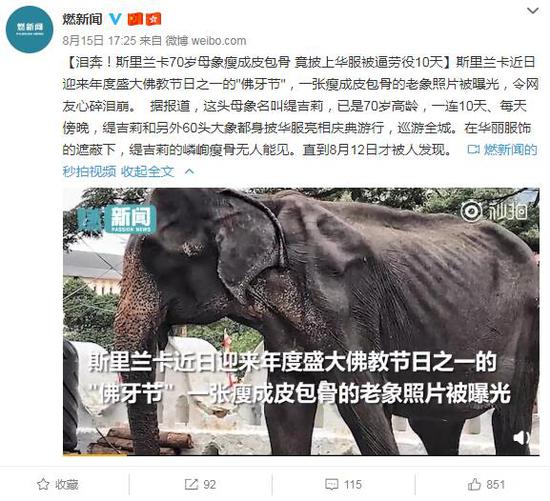
Task: Collapse the full text via 收起全文
Action: click(147, 172)
